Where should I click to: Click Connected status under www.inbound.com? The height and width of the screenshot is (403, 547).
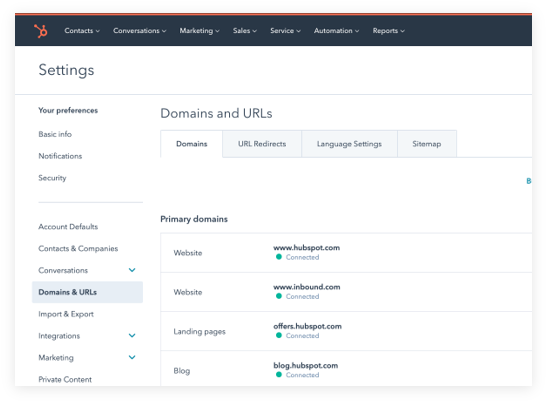pos(302,296)
